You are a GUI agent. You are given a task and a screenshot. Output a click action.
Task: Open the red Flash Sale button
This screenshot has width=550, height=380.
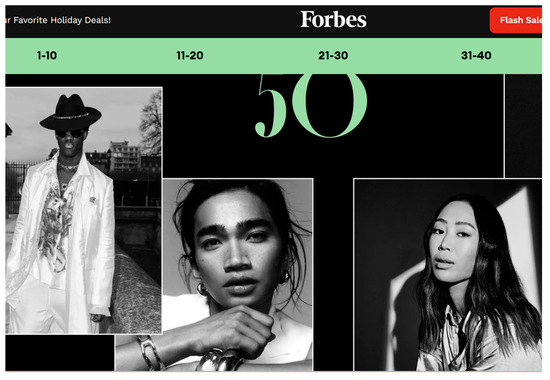516,20
